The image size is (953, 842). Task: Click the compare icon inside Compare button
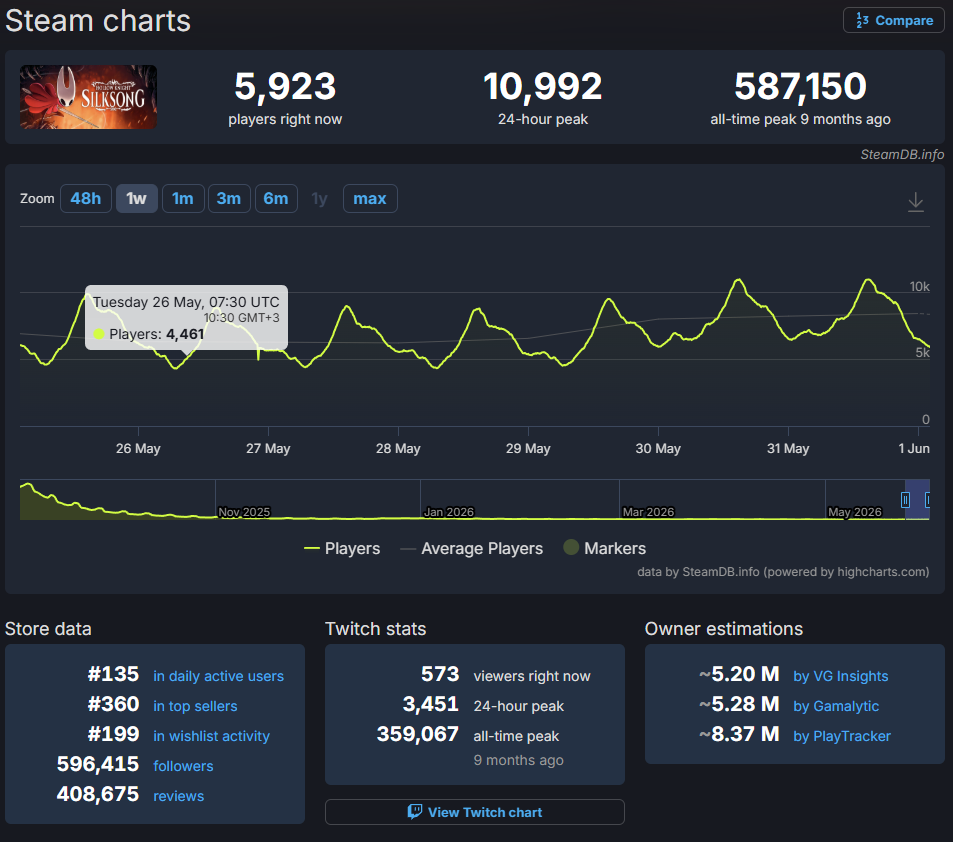pos(862,21)
